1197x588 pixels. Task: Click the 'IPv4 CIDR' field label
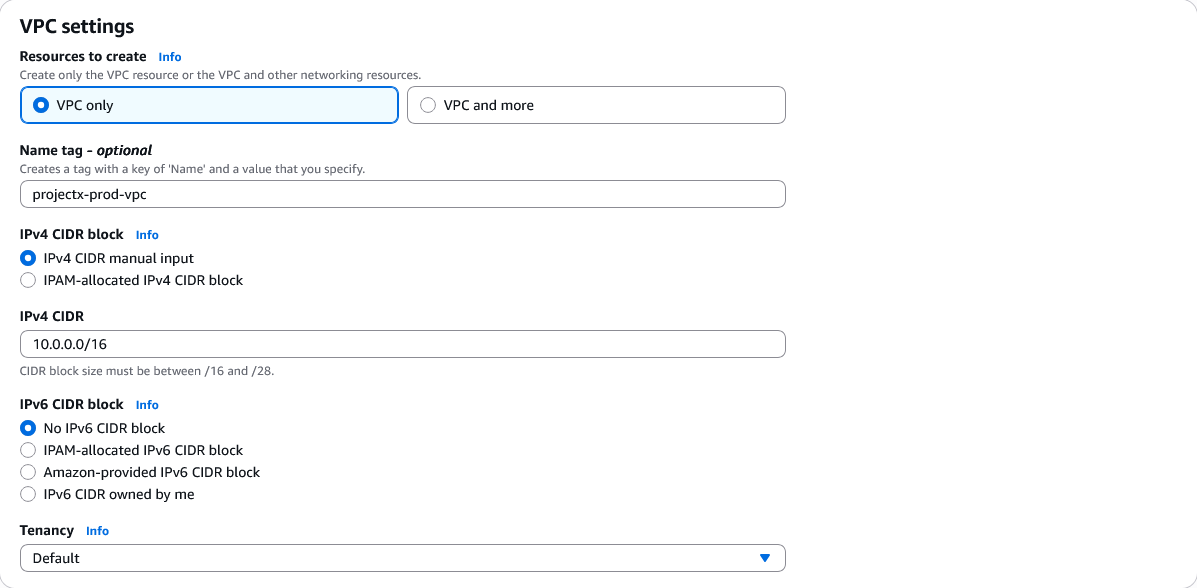[x=52, y=316]
